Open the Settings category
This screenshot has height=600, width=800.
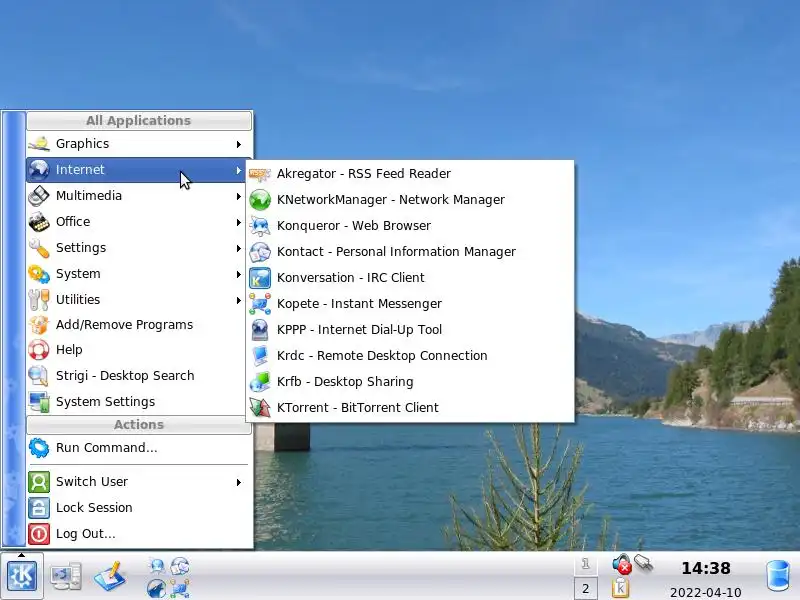(x=139, y=248)
